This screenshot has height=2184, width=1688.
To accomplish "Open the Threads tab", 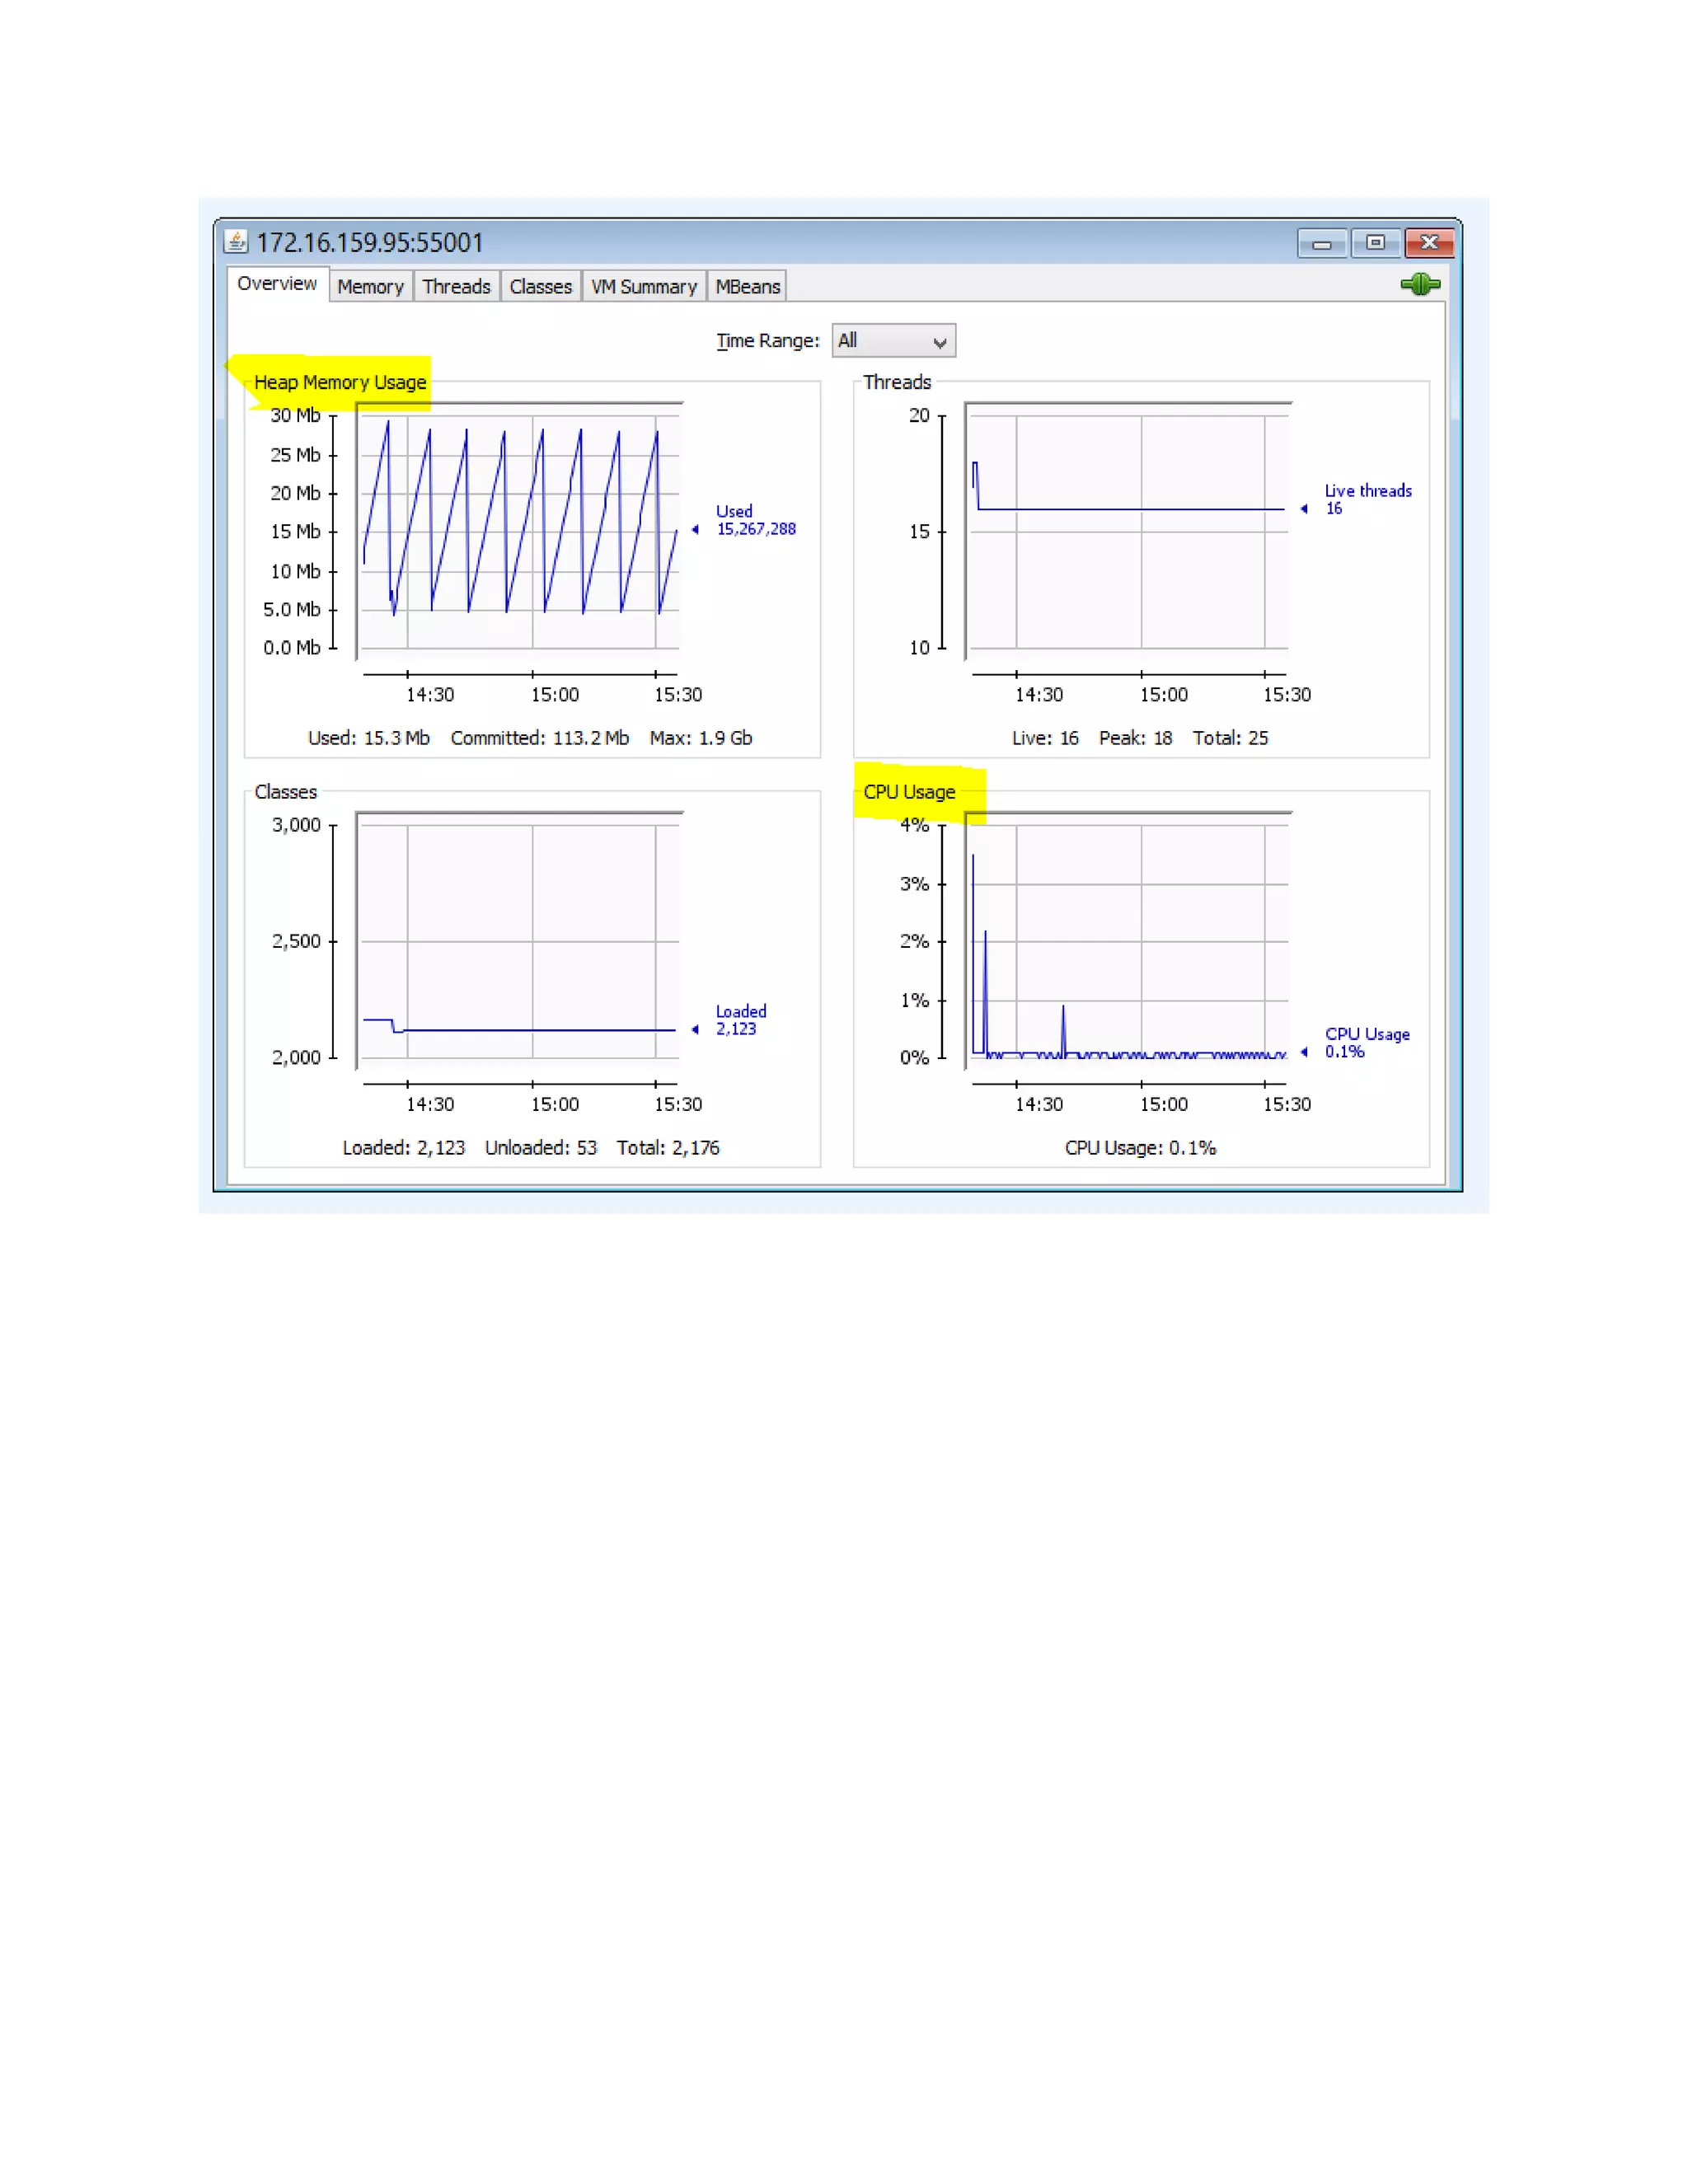I will (456, 287).
